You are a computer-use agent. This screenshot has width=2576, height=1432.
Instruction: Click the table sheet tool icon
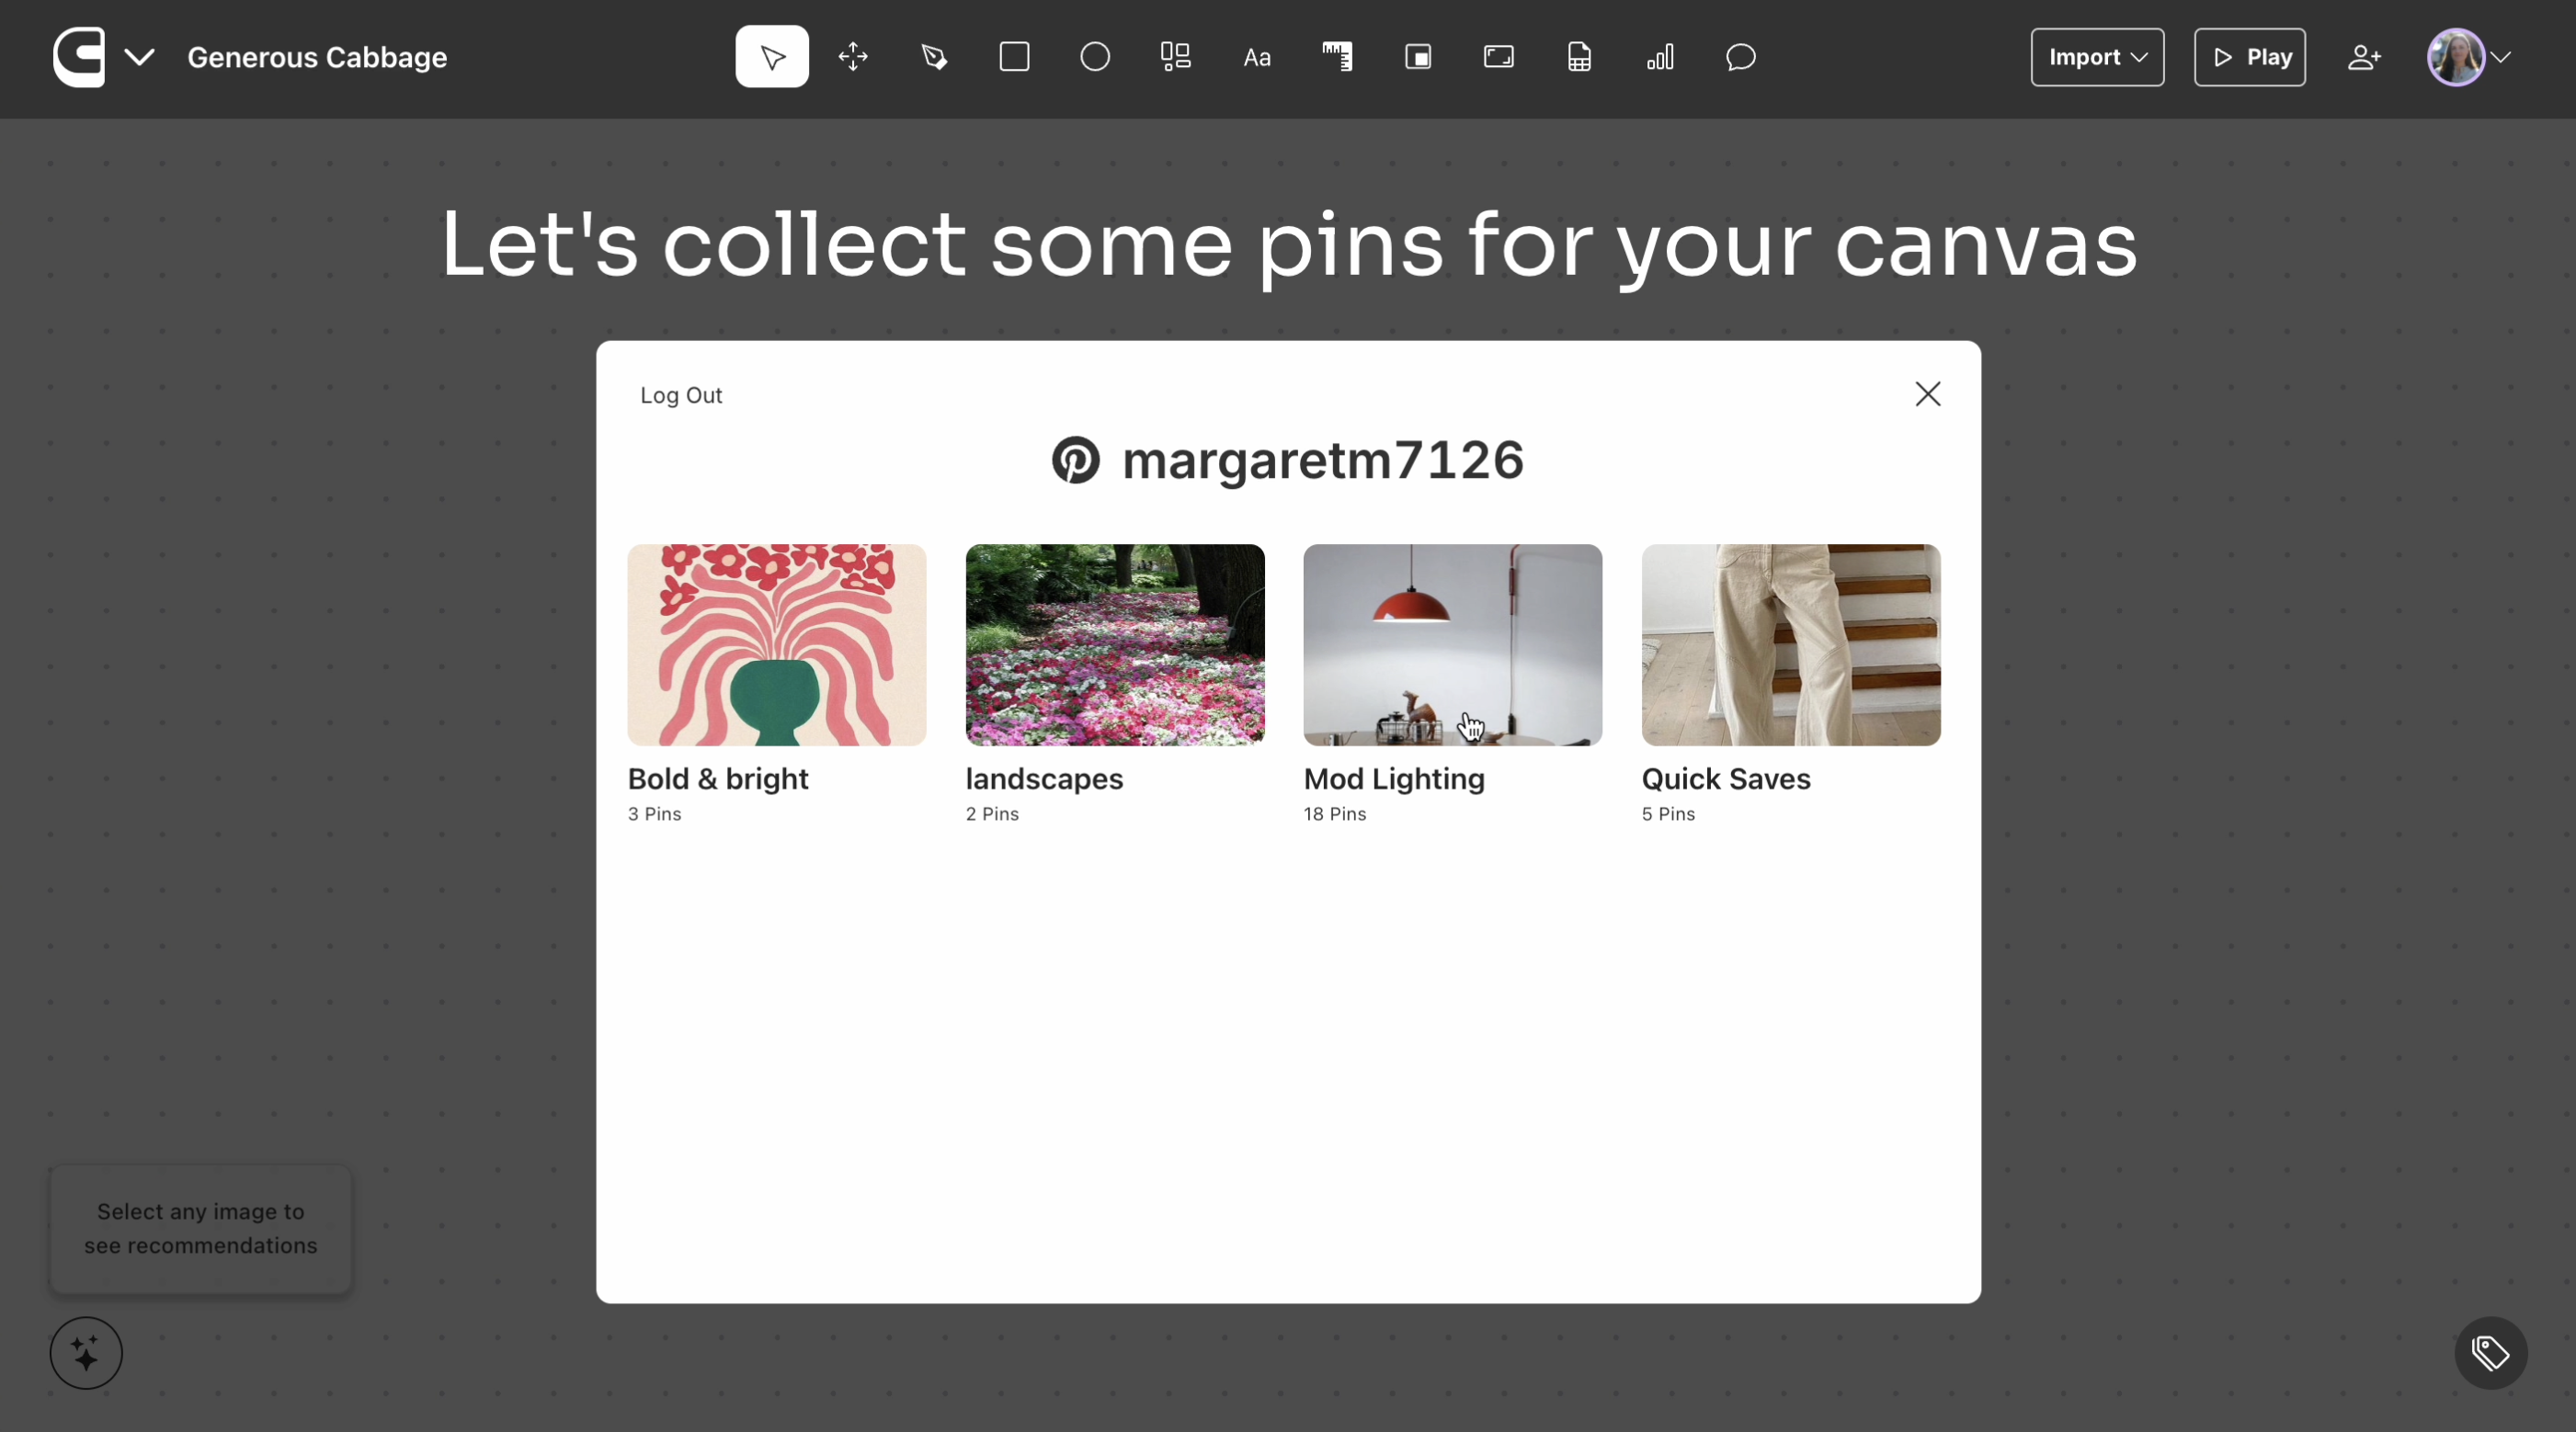tap(1579, 57)
